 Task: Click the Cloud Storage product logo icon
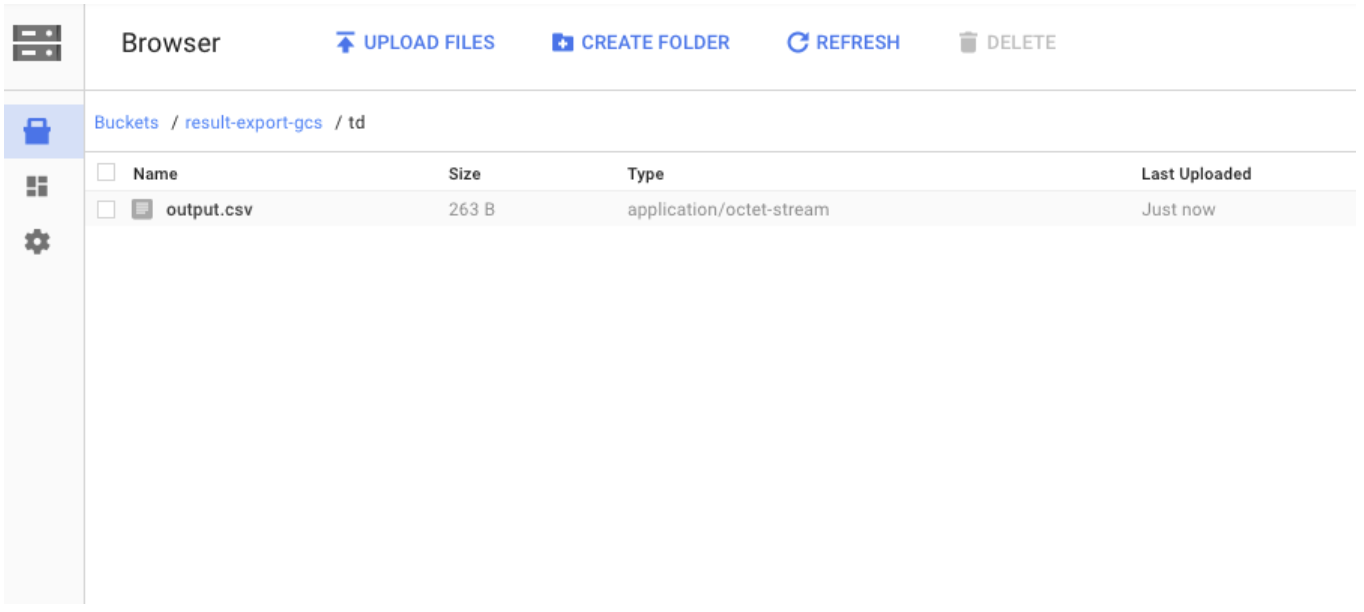pyautogui.click(x=37, y=43)
